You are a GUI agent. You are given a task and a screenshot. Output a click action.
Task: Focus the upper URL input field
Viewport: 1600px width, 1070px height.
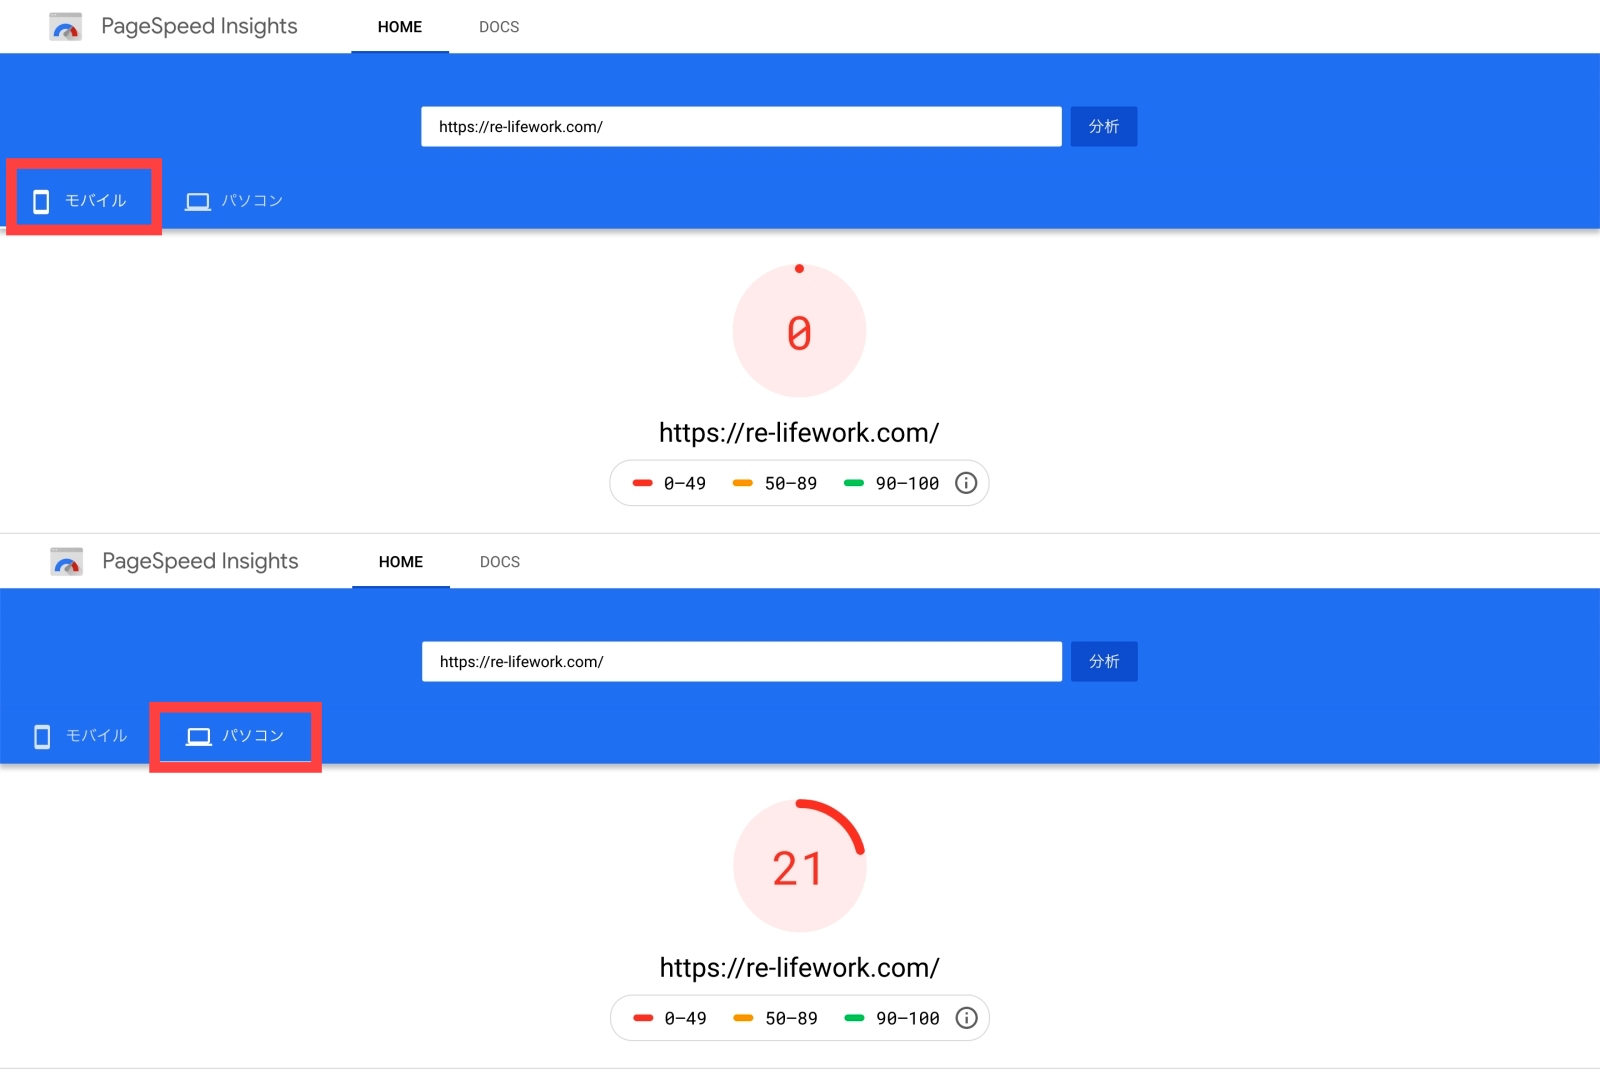pos(741,127)
